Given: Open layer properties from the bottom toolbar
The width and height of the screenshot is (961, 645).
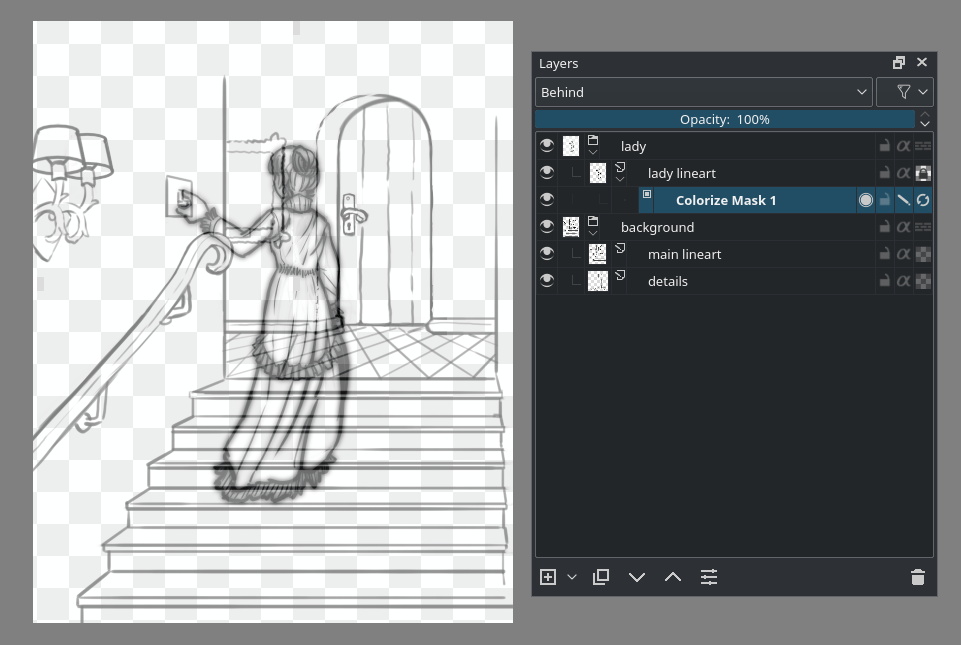Looking at the screenshot, I should [x=709, y=577].
